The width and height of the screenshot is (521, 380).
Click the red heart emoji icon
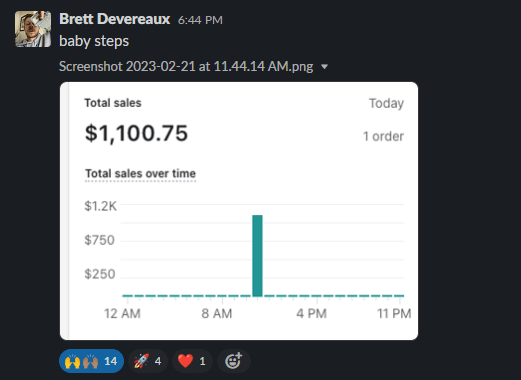tap(185, 361)
